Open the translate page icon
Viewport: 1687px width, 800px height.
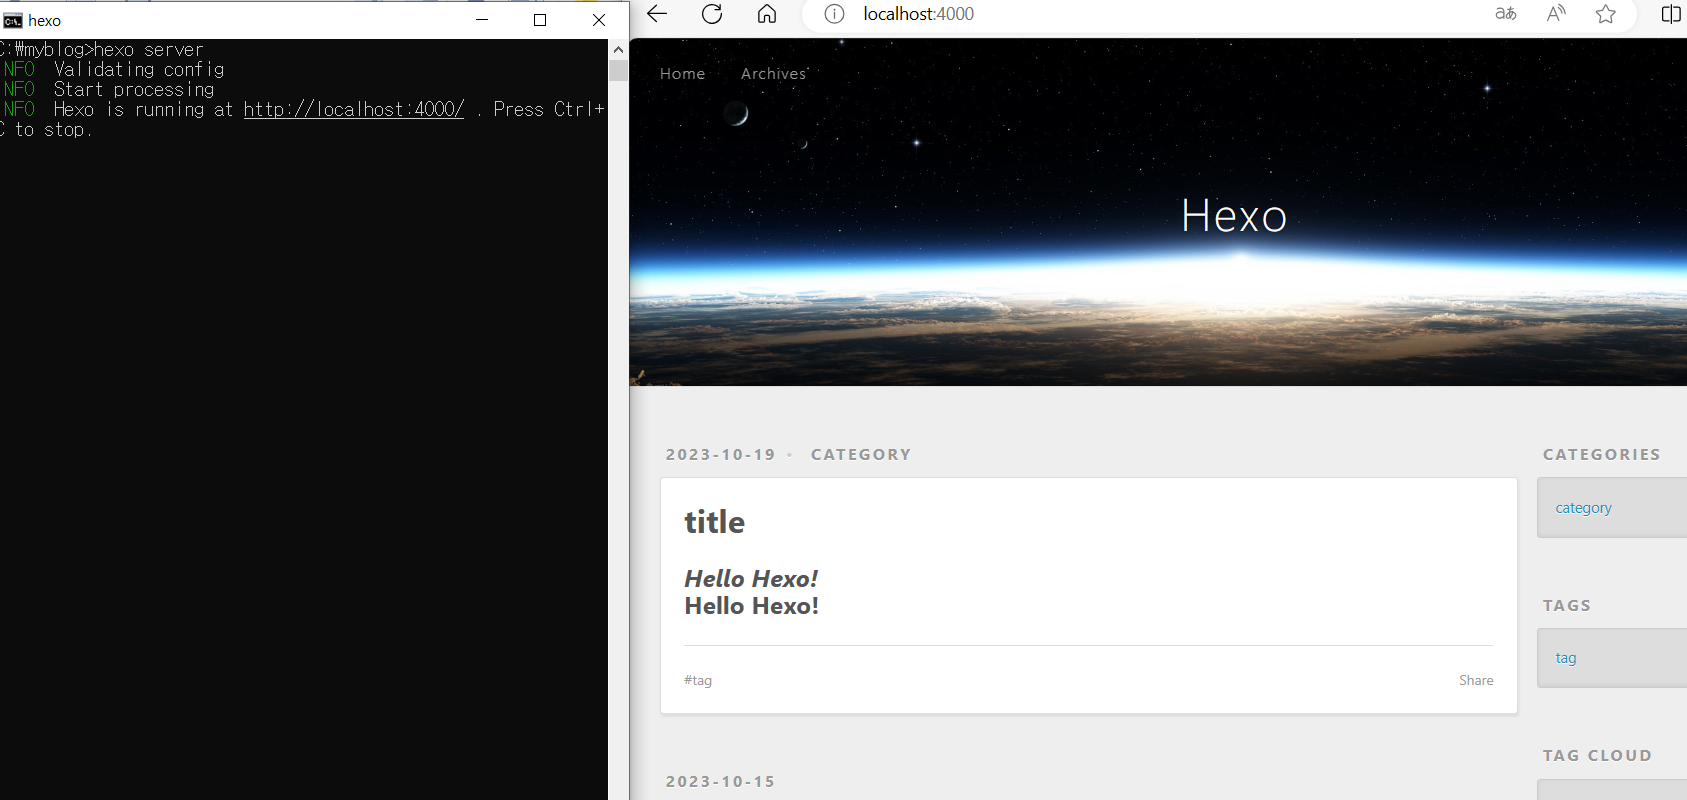1506,14
